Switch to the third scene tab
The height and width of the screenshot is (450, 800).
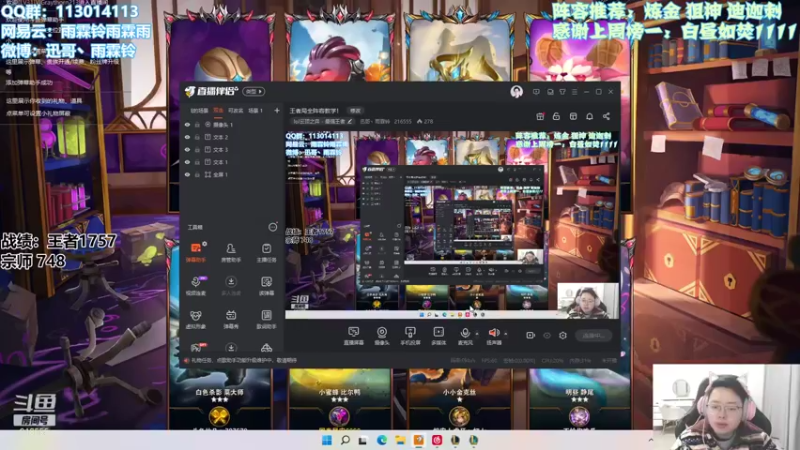235,110
